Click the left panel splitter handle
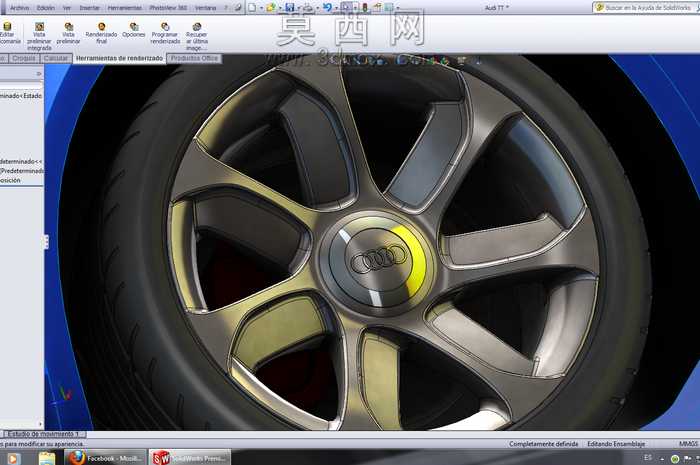Image resolution: width=700 pixels, height=465 pixels. point(46,242)
